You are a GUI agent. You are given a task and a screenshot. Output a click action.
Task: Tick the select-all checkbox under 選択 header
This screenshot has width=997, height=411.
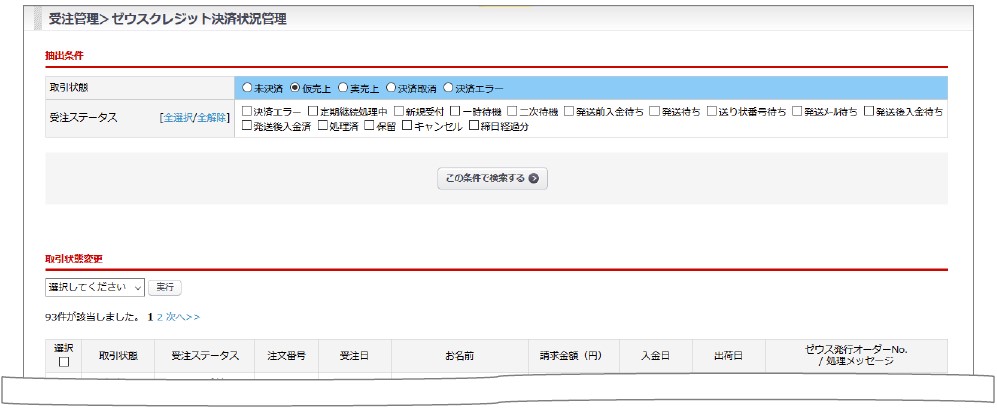pos(64,363)
